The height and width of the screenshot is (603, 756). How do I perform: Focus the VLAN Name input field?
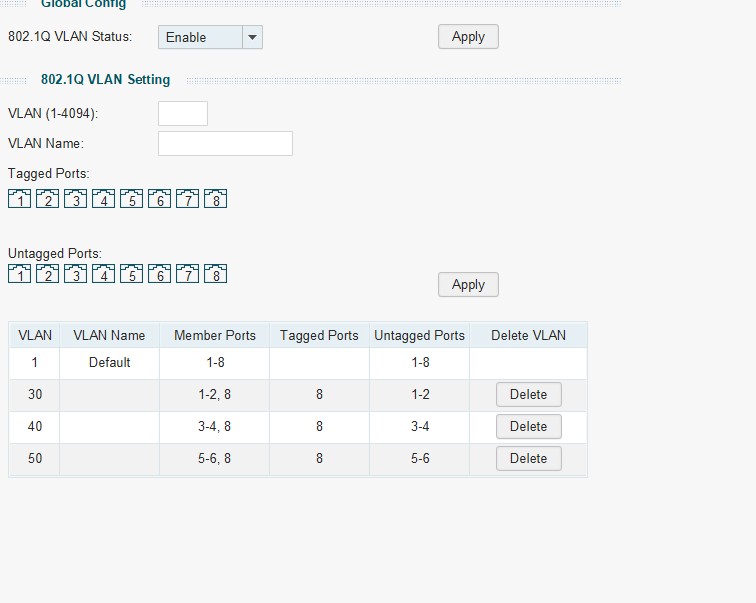pyautogui.click(x=225, y=143)
